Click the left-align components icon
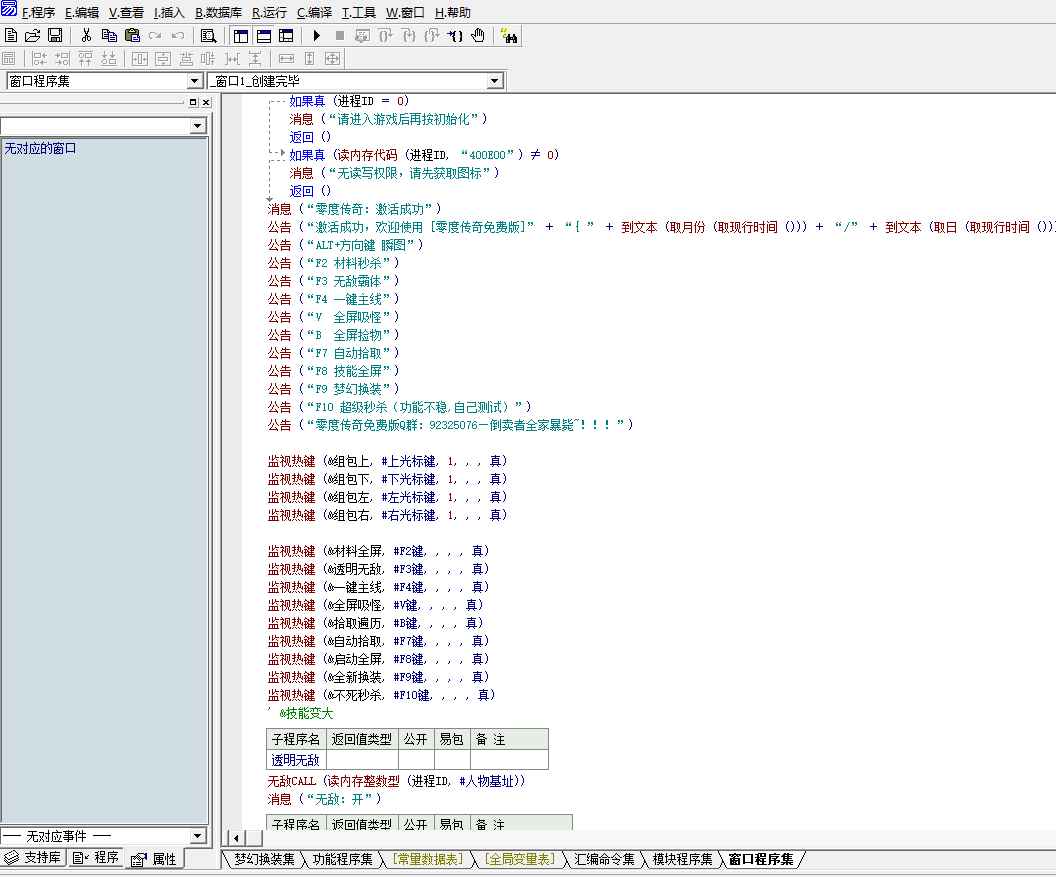The image size is (1056, 877). 40,59
